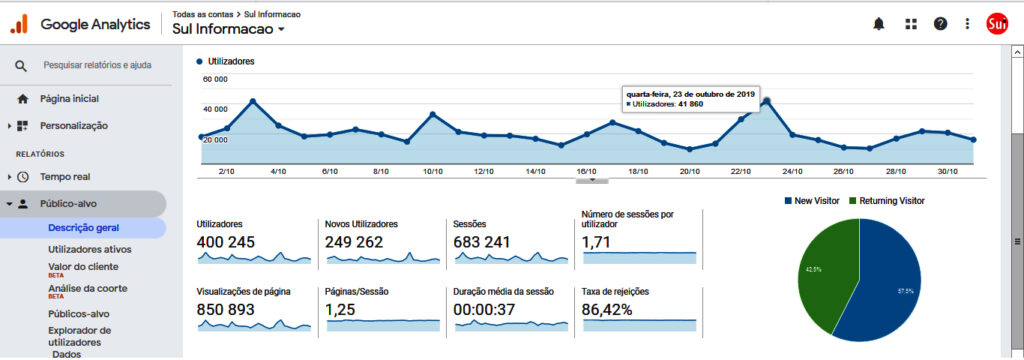Open the Tempo real menu item
Image resolution: width=1024 pixels, height=360 pixels.
(65, 177)
